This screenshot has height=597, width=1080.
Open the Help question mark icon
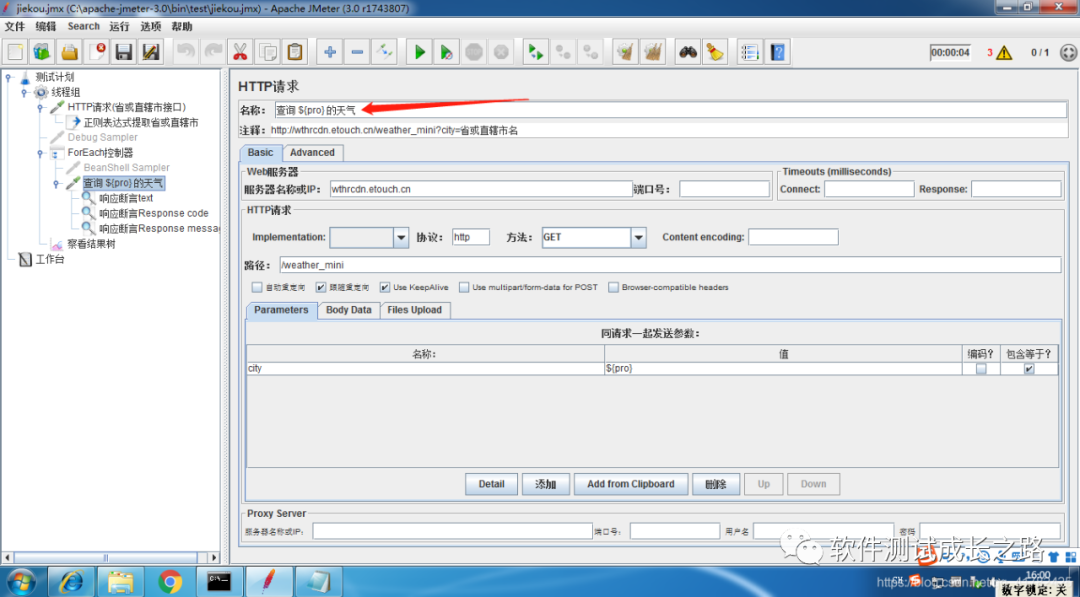pos(778,52)
